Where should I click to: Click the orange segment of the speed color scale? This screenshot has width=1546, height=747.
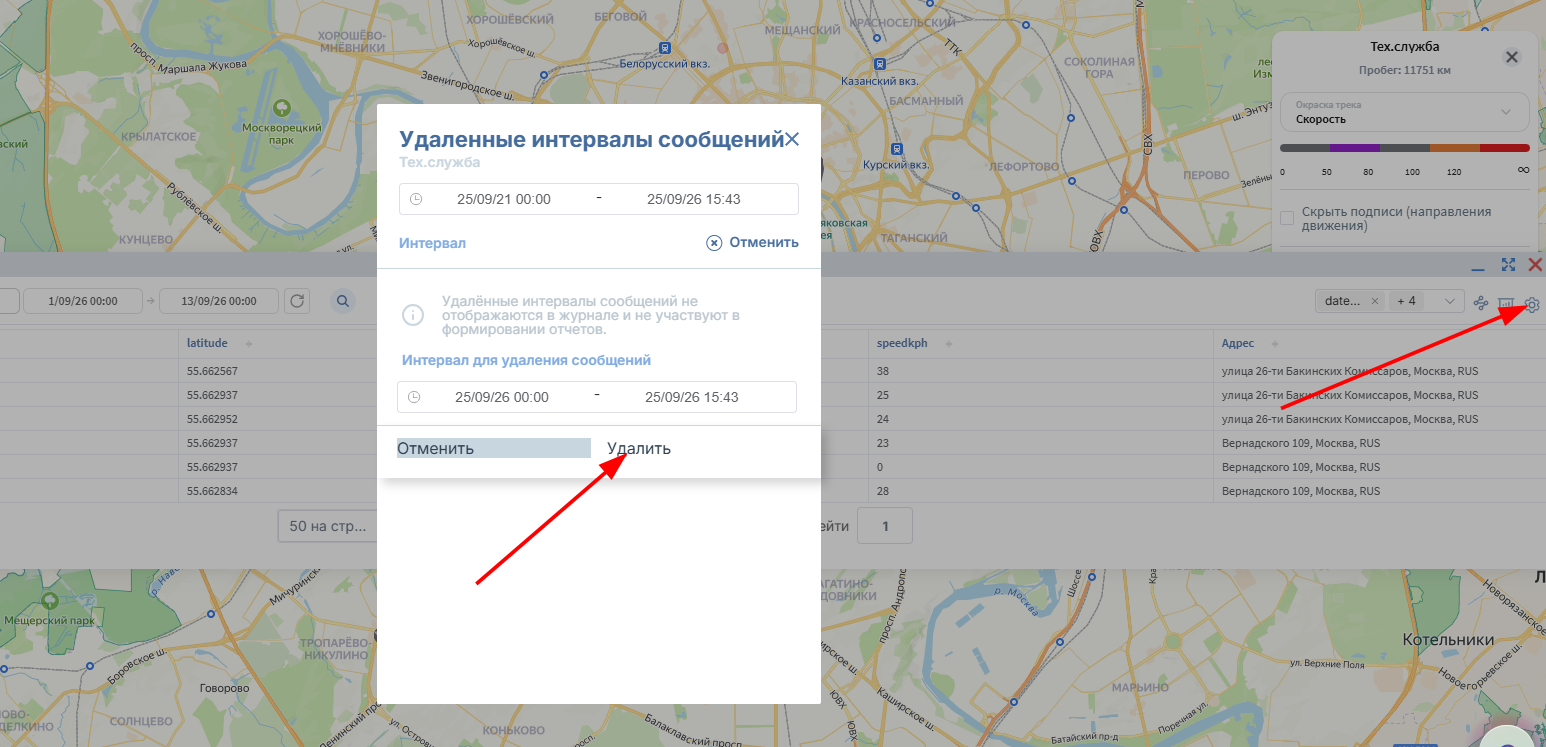pos(1455,148)
